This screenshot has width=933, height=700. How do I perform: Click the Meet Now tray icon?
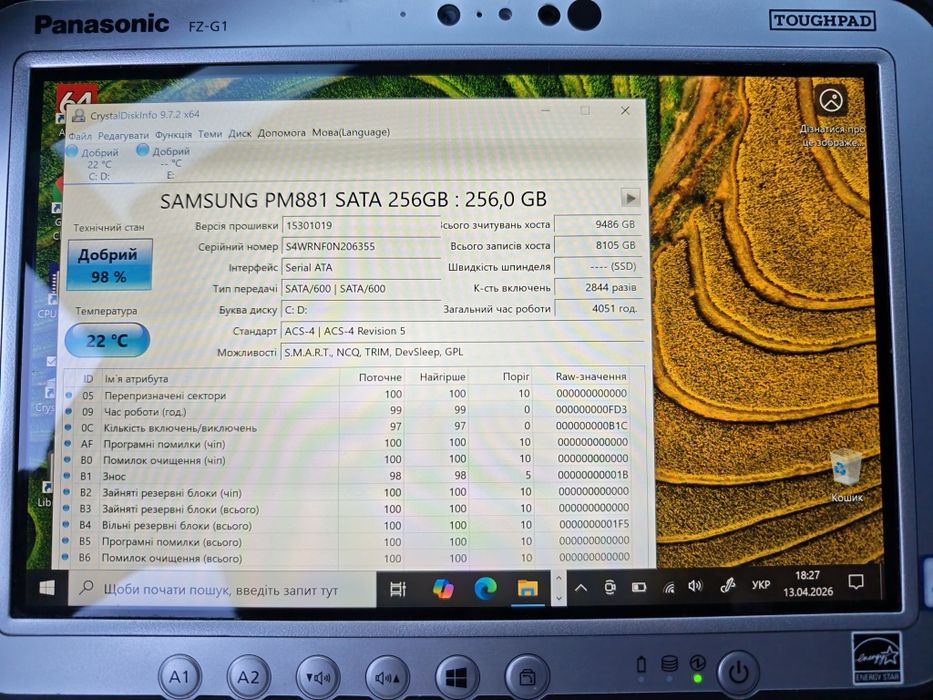(x=609, y=588)
